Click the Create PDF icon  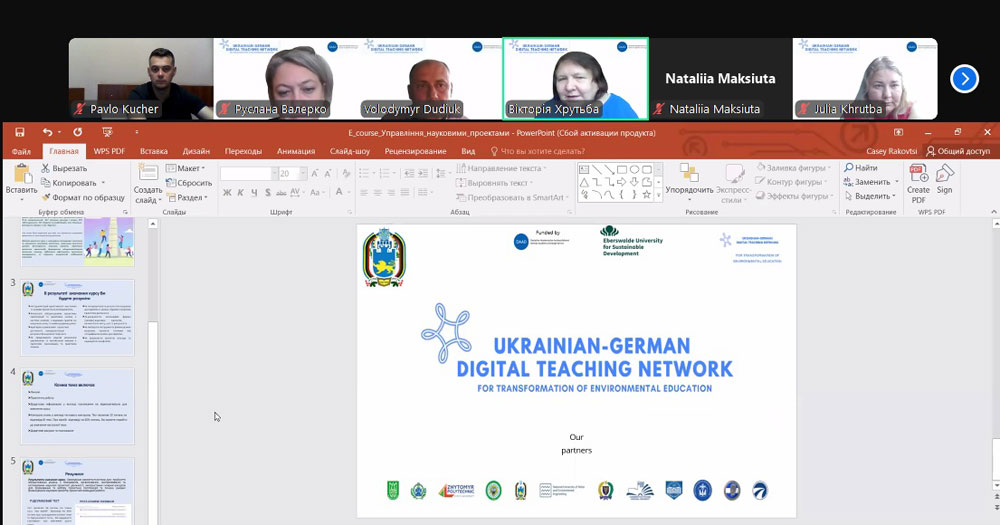pyautogui.click(x=918, y=174)
